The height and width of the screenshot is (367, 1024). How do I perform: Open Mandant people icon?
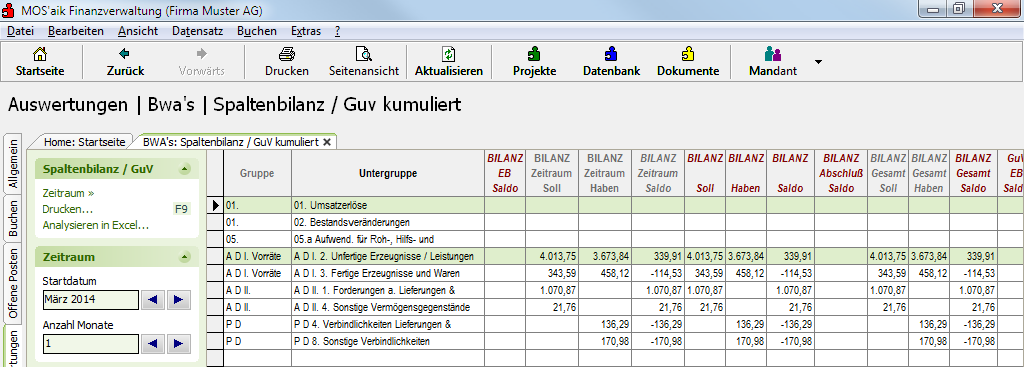pos(773,54)
